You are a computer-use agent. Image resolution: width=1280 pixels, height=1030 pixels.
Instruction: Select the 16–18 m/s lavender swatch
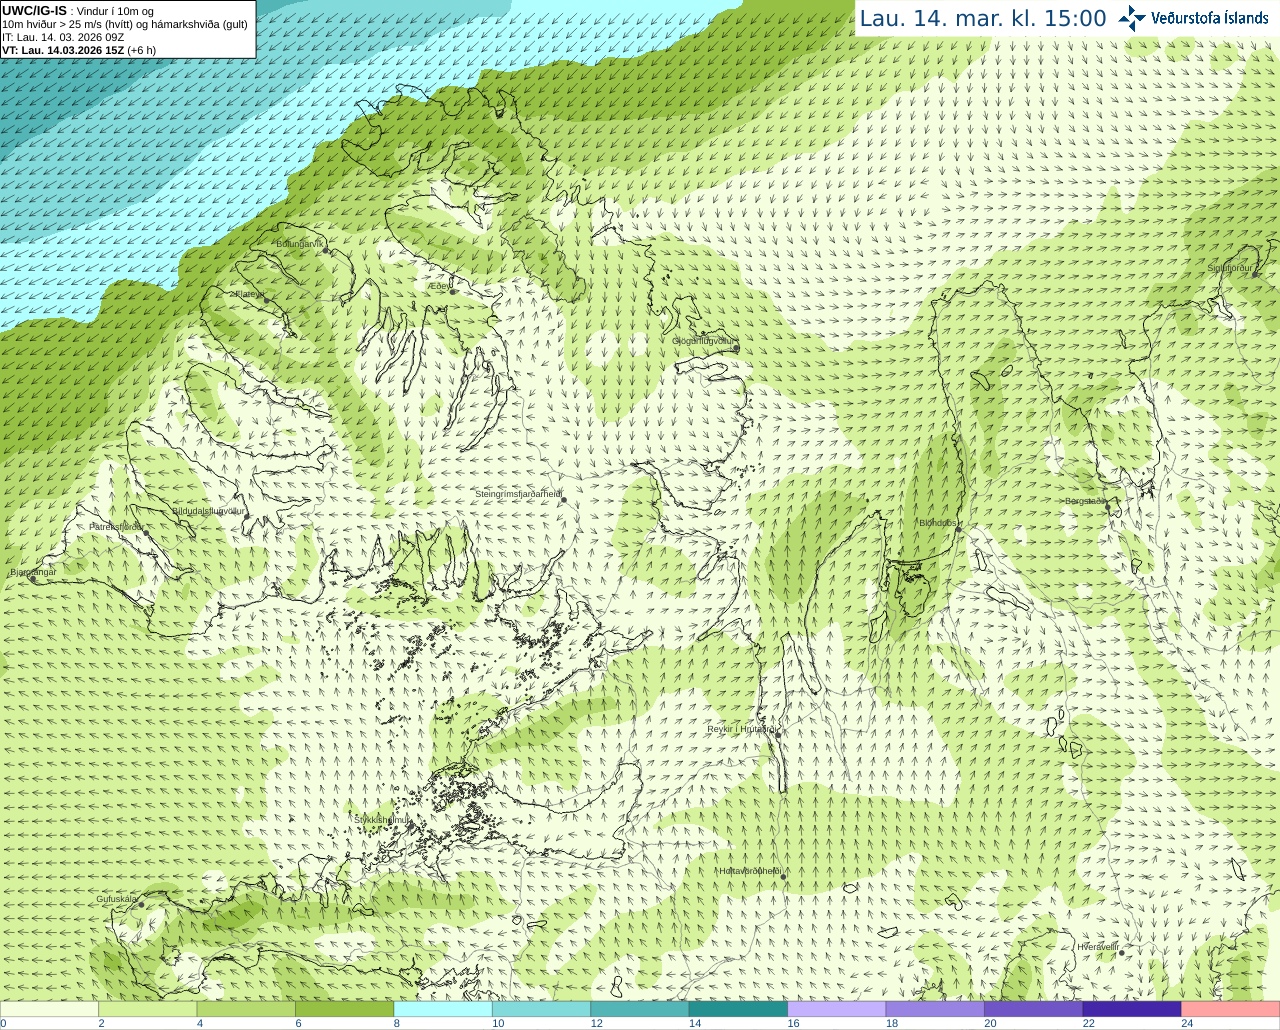pyautogui.click(x=837, y=1009)
